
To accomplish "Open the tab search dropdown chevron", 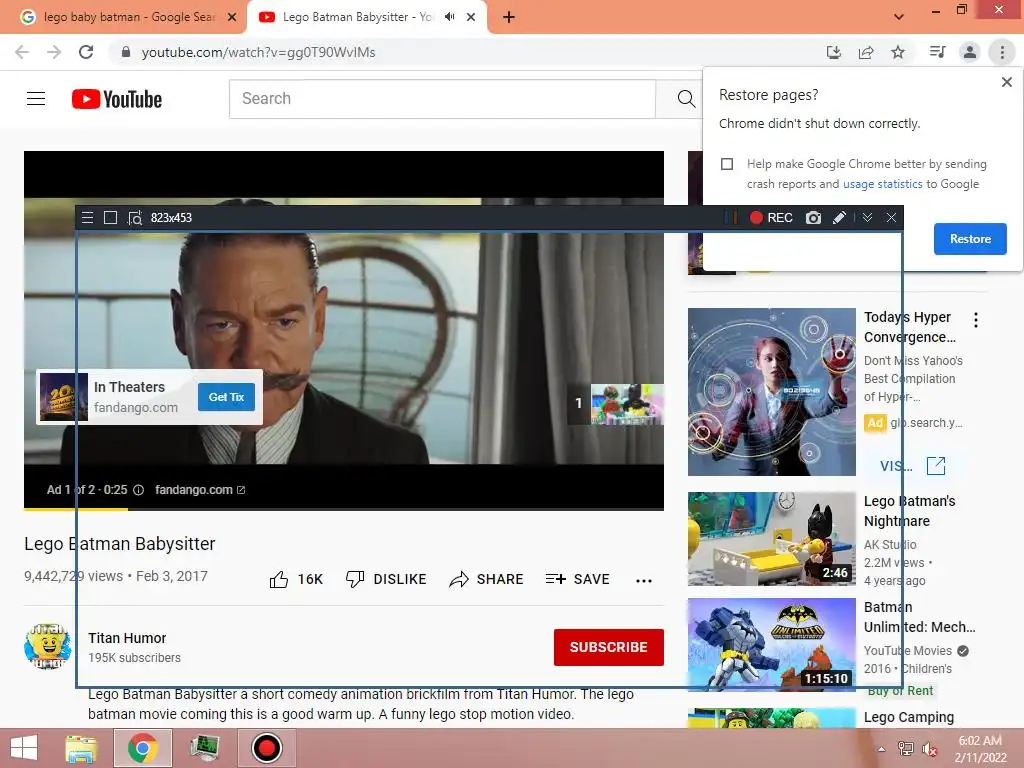I will [x=899, y=17].
